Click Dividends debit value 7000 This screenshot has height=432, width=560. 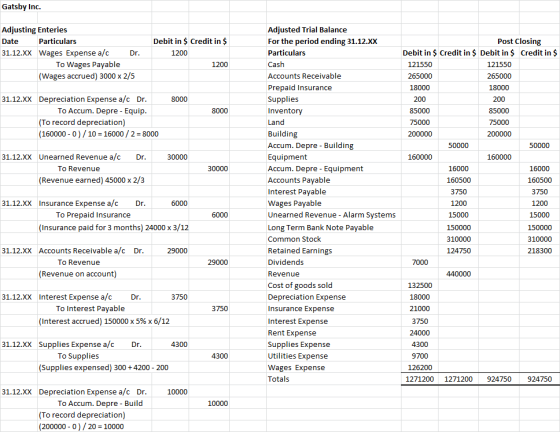[x=420, y=262]
